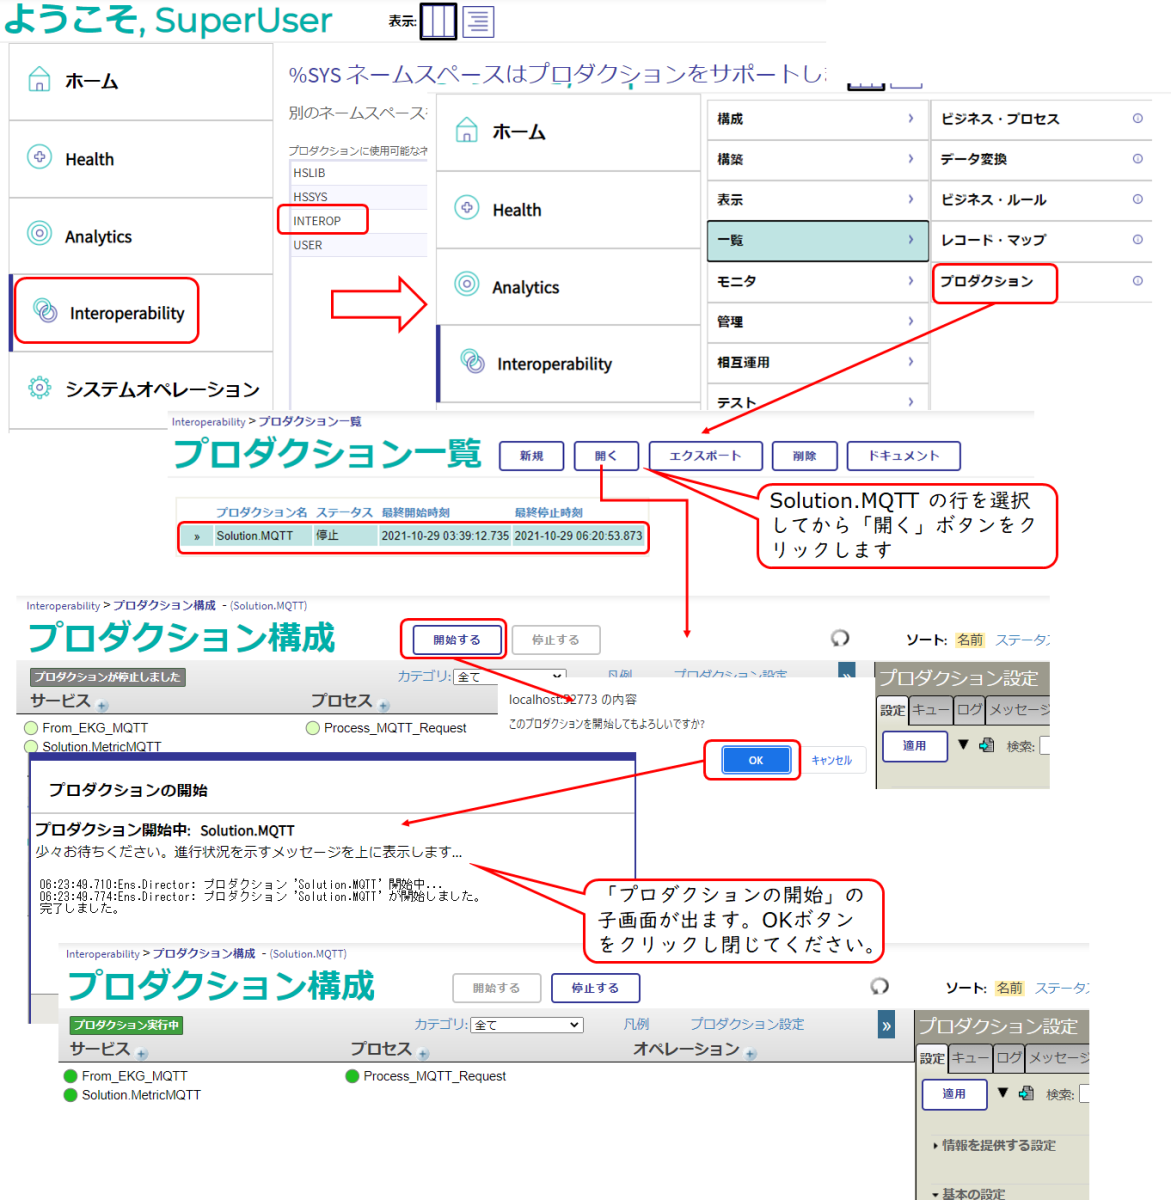Expand the 情報を提供する設定 section
Viewport: 1171px width, 1200px height.
tap(935, 1146)
